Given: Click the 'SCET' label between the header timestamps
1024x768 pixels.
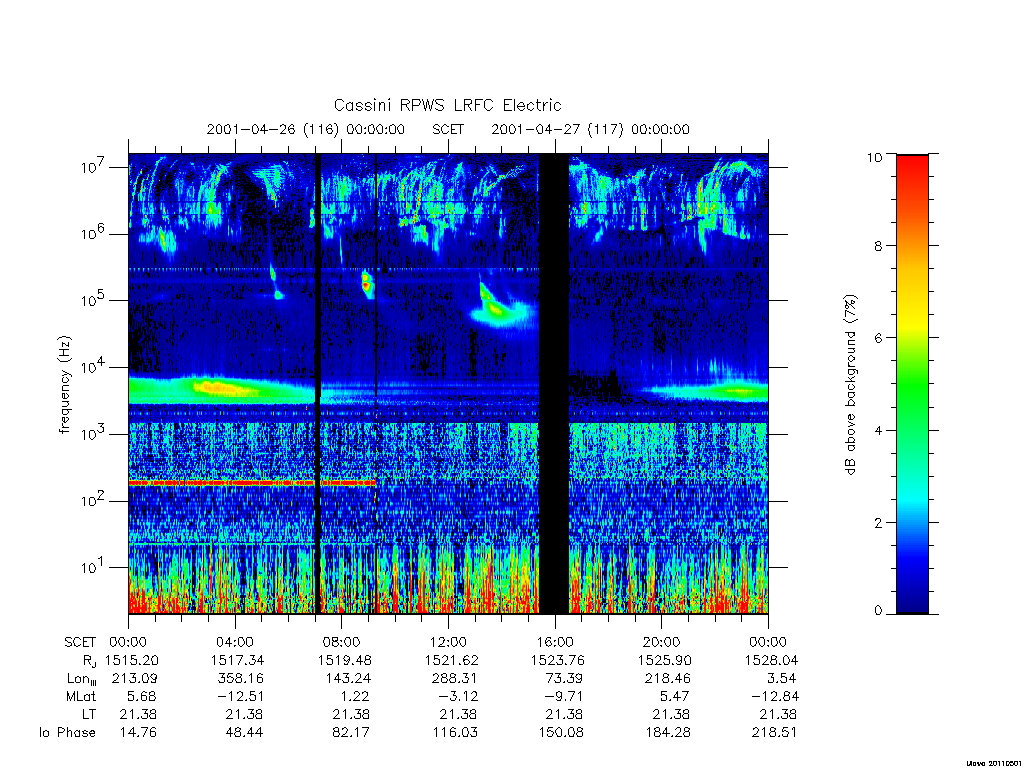Looking at the screenshot, I should point(448,129).
